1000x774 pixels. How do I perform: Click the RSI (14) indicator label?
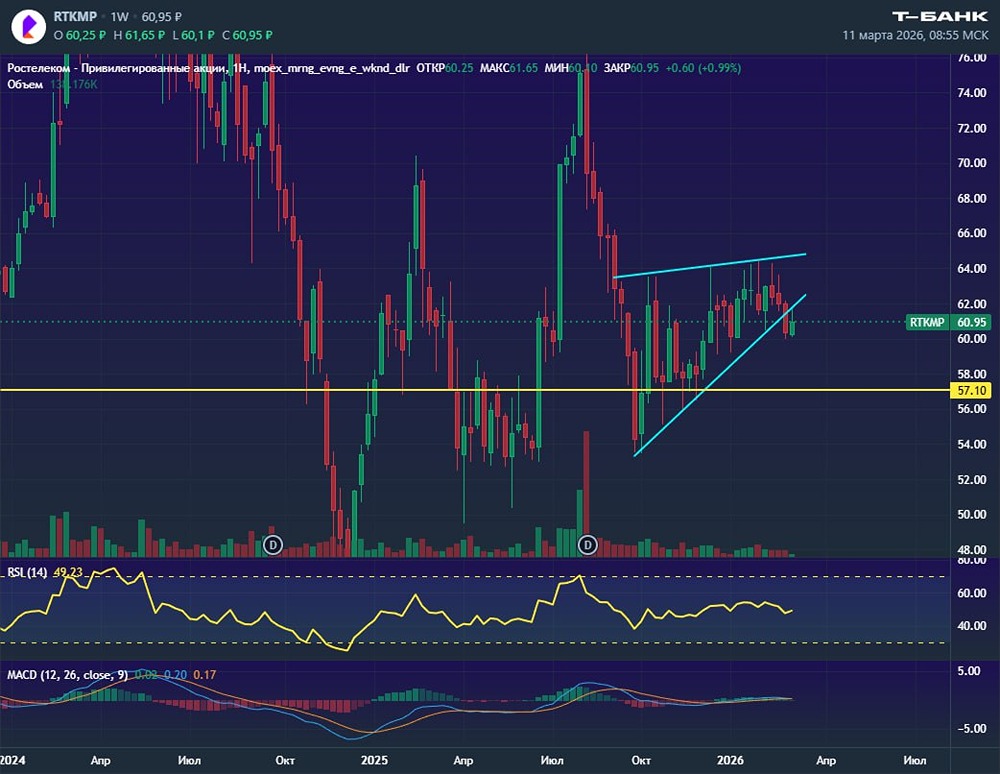pos(27,573)
